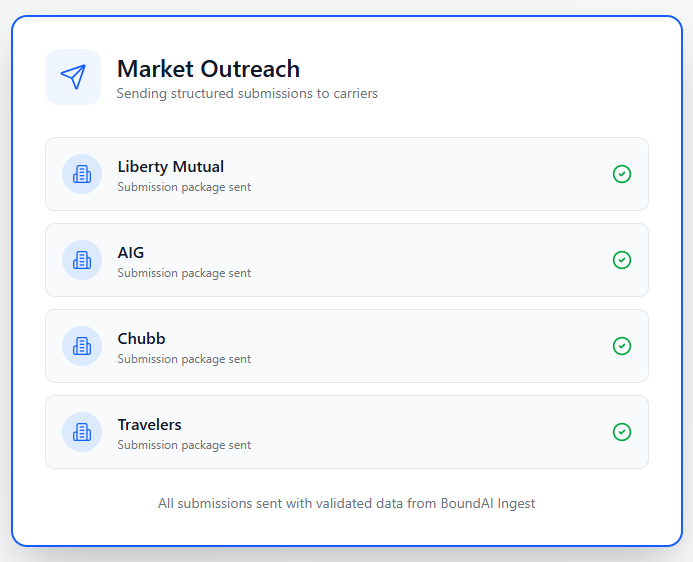Viewport: 693px width, 562px height.
Task: Select the AIG carrier name
Action: coord(131,252)
